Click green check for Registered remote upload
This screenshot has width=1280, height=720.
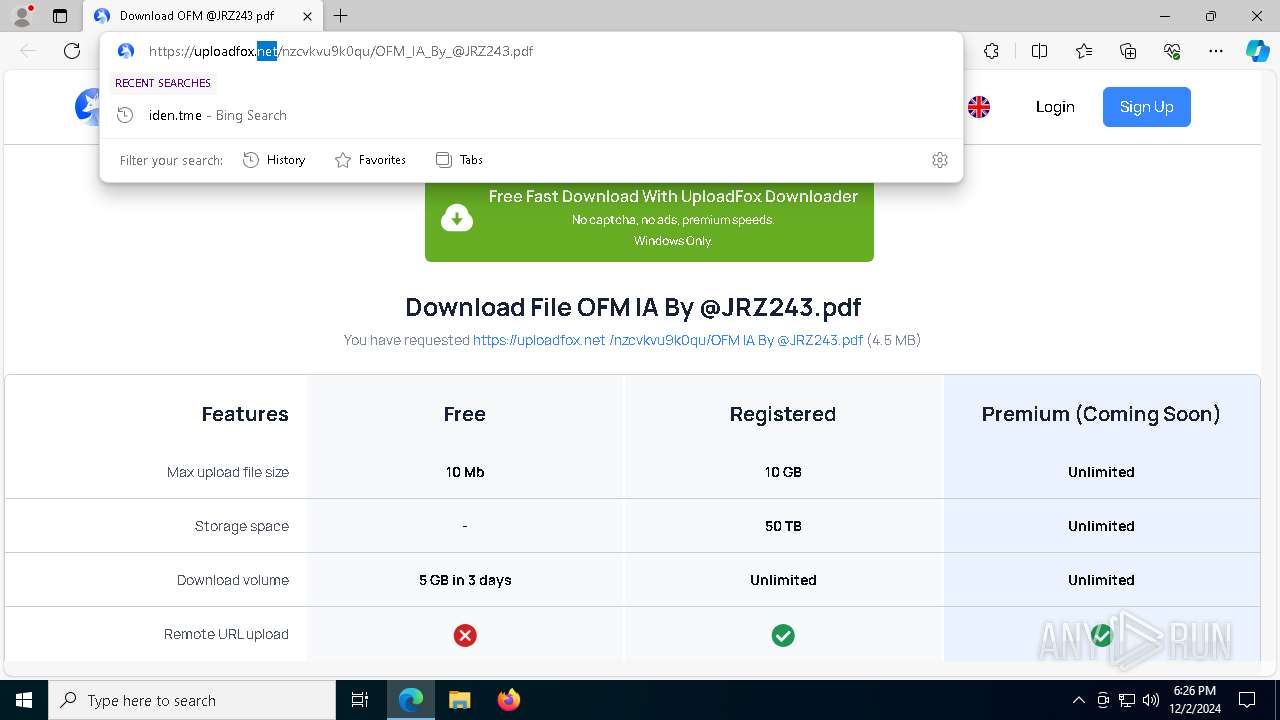[x=783, y=635]
